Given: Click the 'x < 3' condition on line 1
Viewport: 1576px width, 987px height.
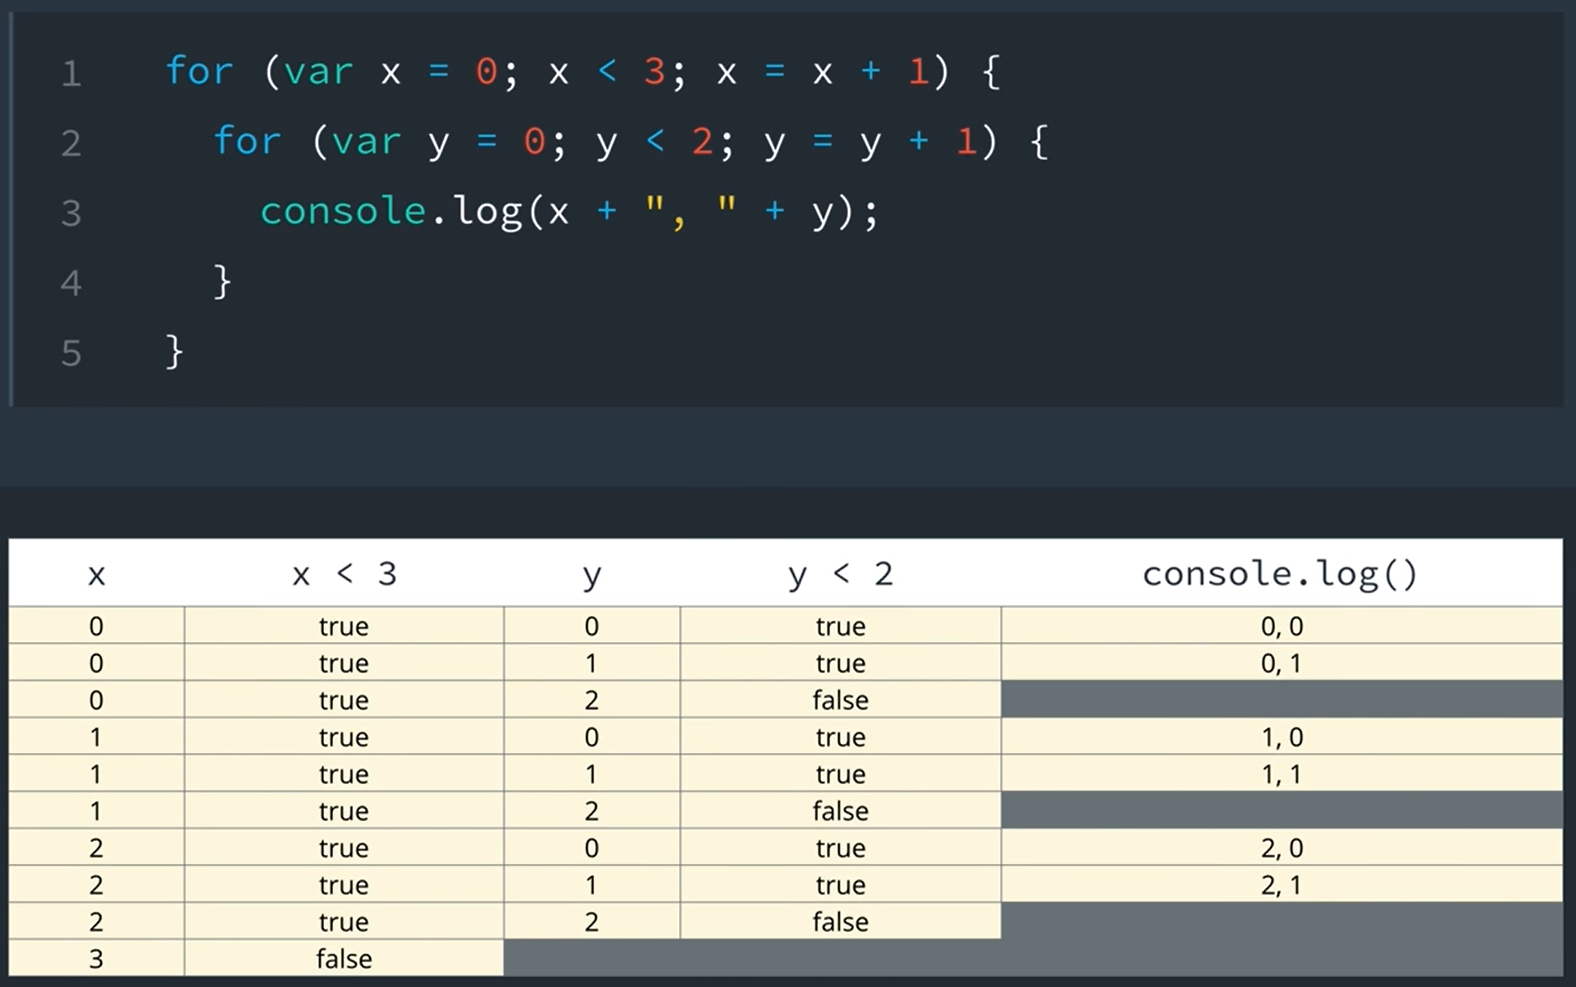Looking at the screenshot, I should tap(606, 72).
